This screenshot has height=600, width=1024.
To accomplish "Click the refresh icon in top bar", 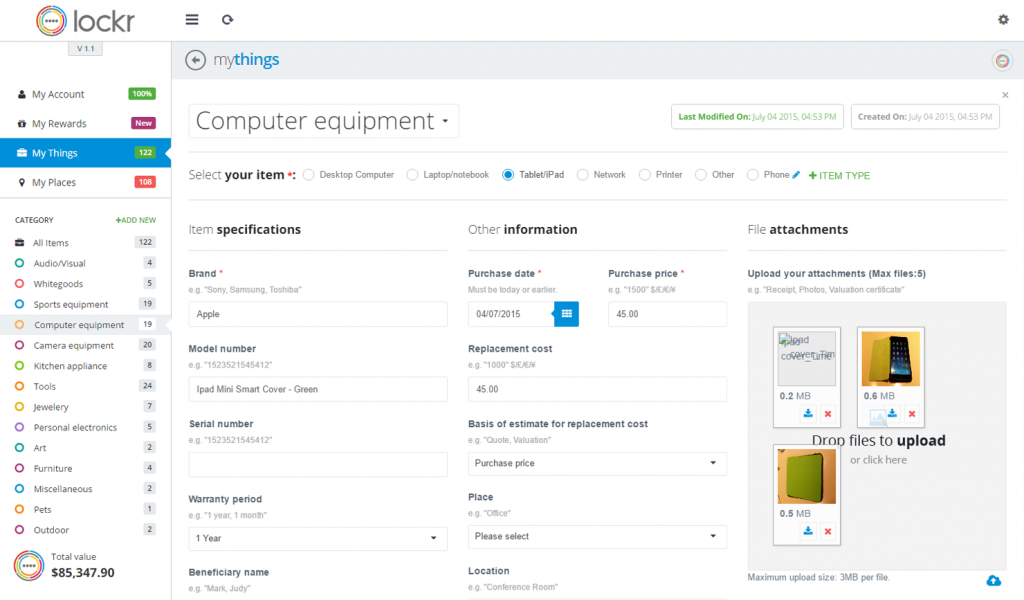I will pos(227,20).
